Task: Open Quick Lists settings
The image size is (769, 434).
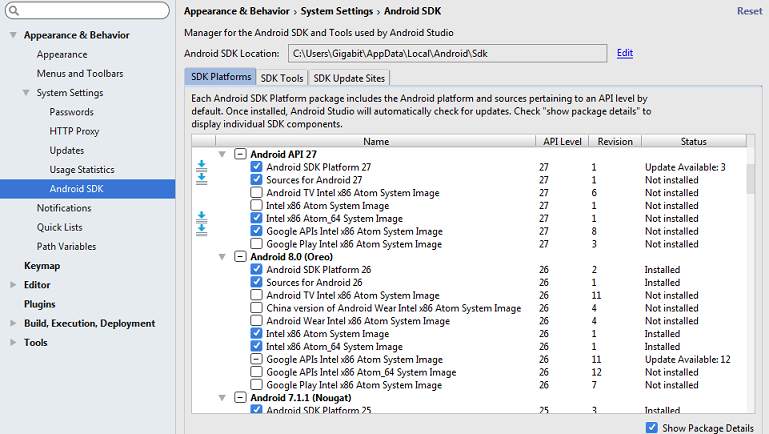Action: coord(59,227)
